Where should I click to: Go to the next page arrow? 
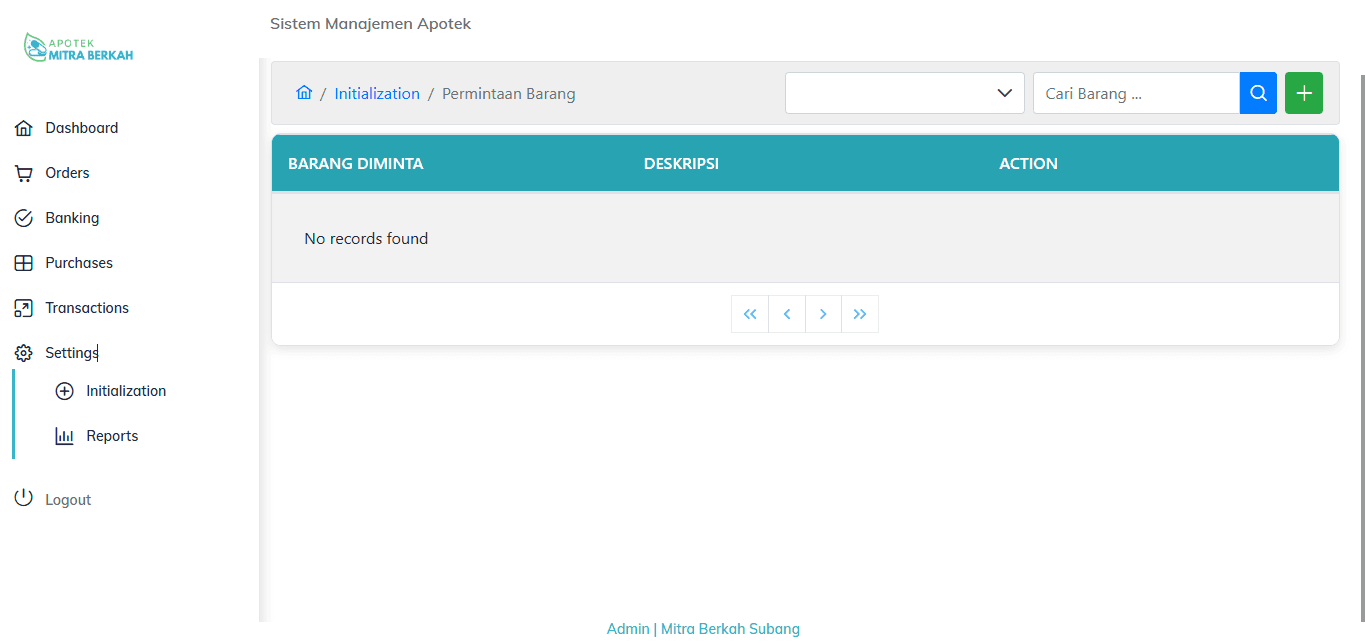coord(823,314)
